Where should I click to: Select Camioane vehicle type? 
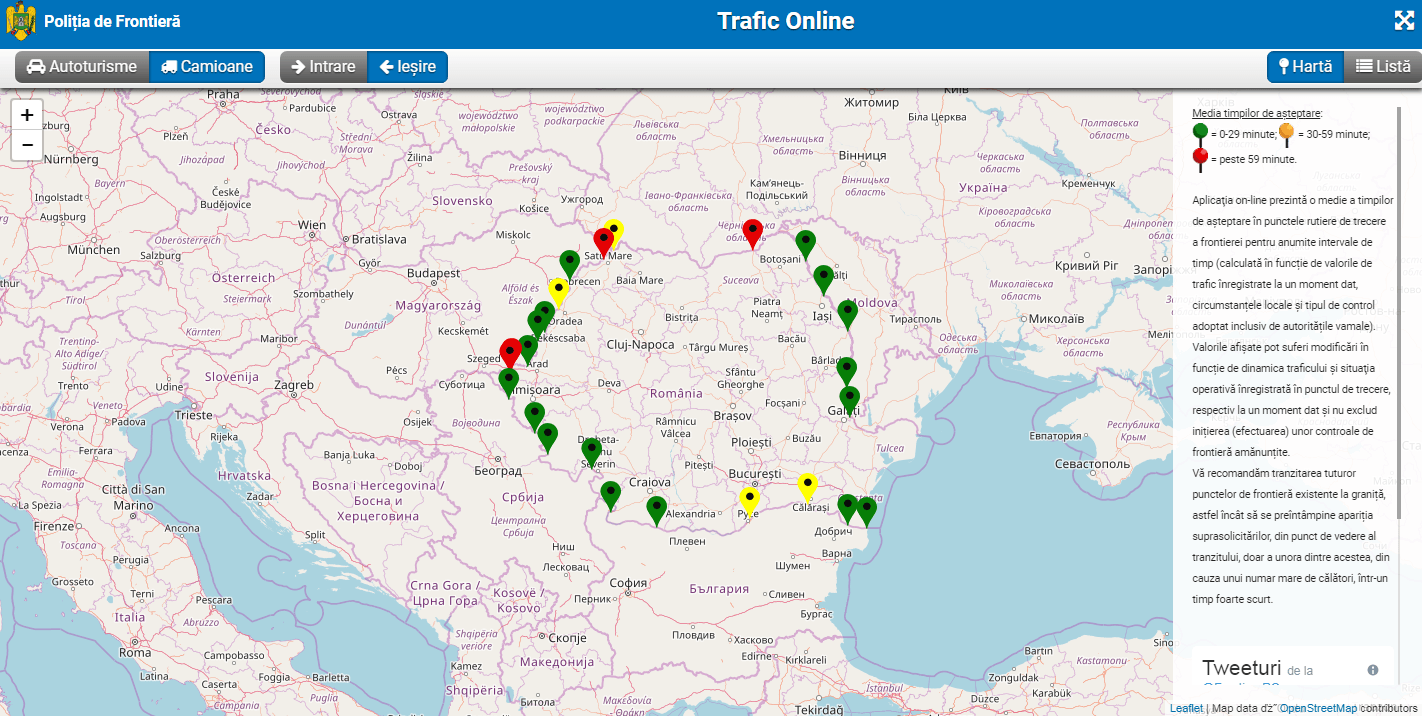click(207, 67)
